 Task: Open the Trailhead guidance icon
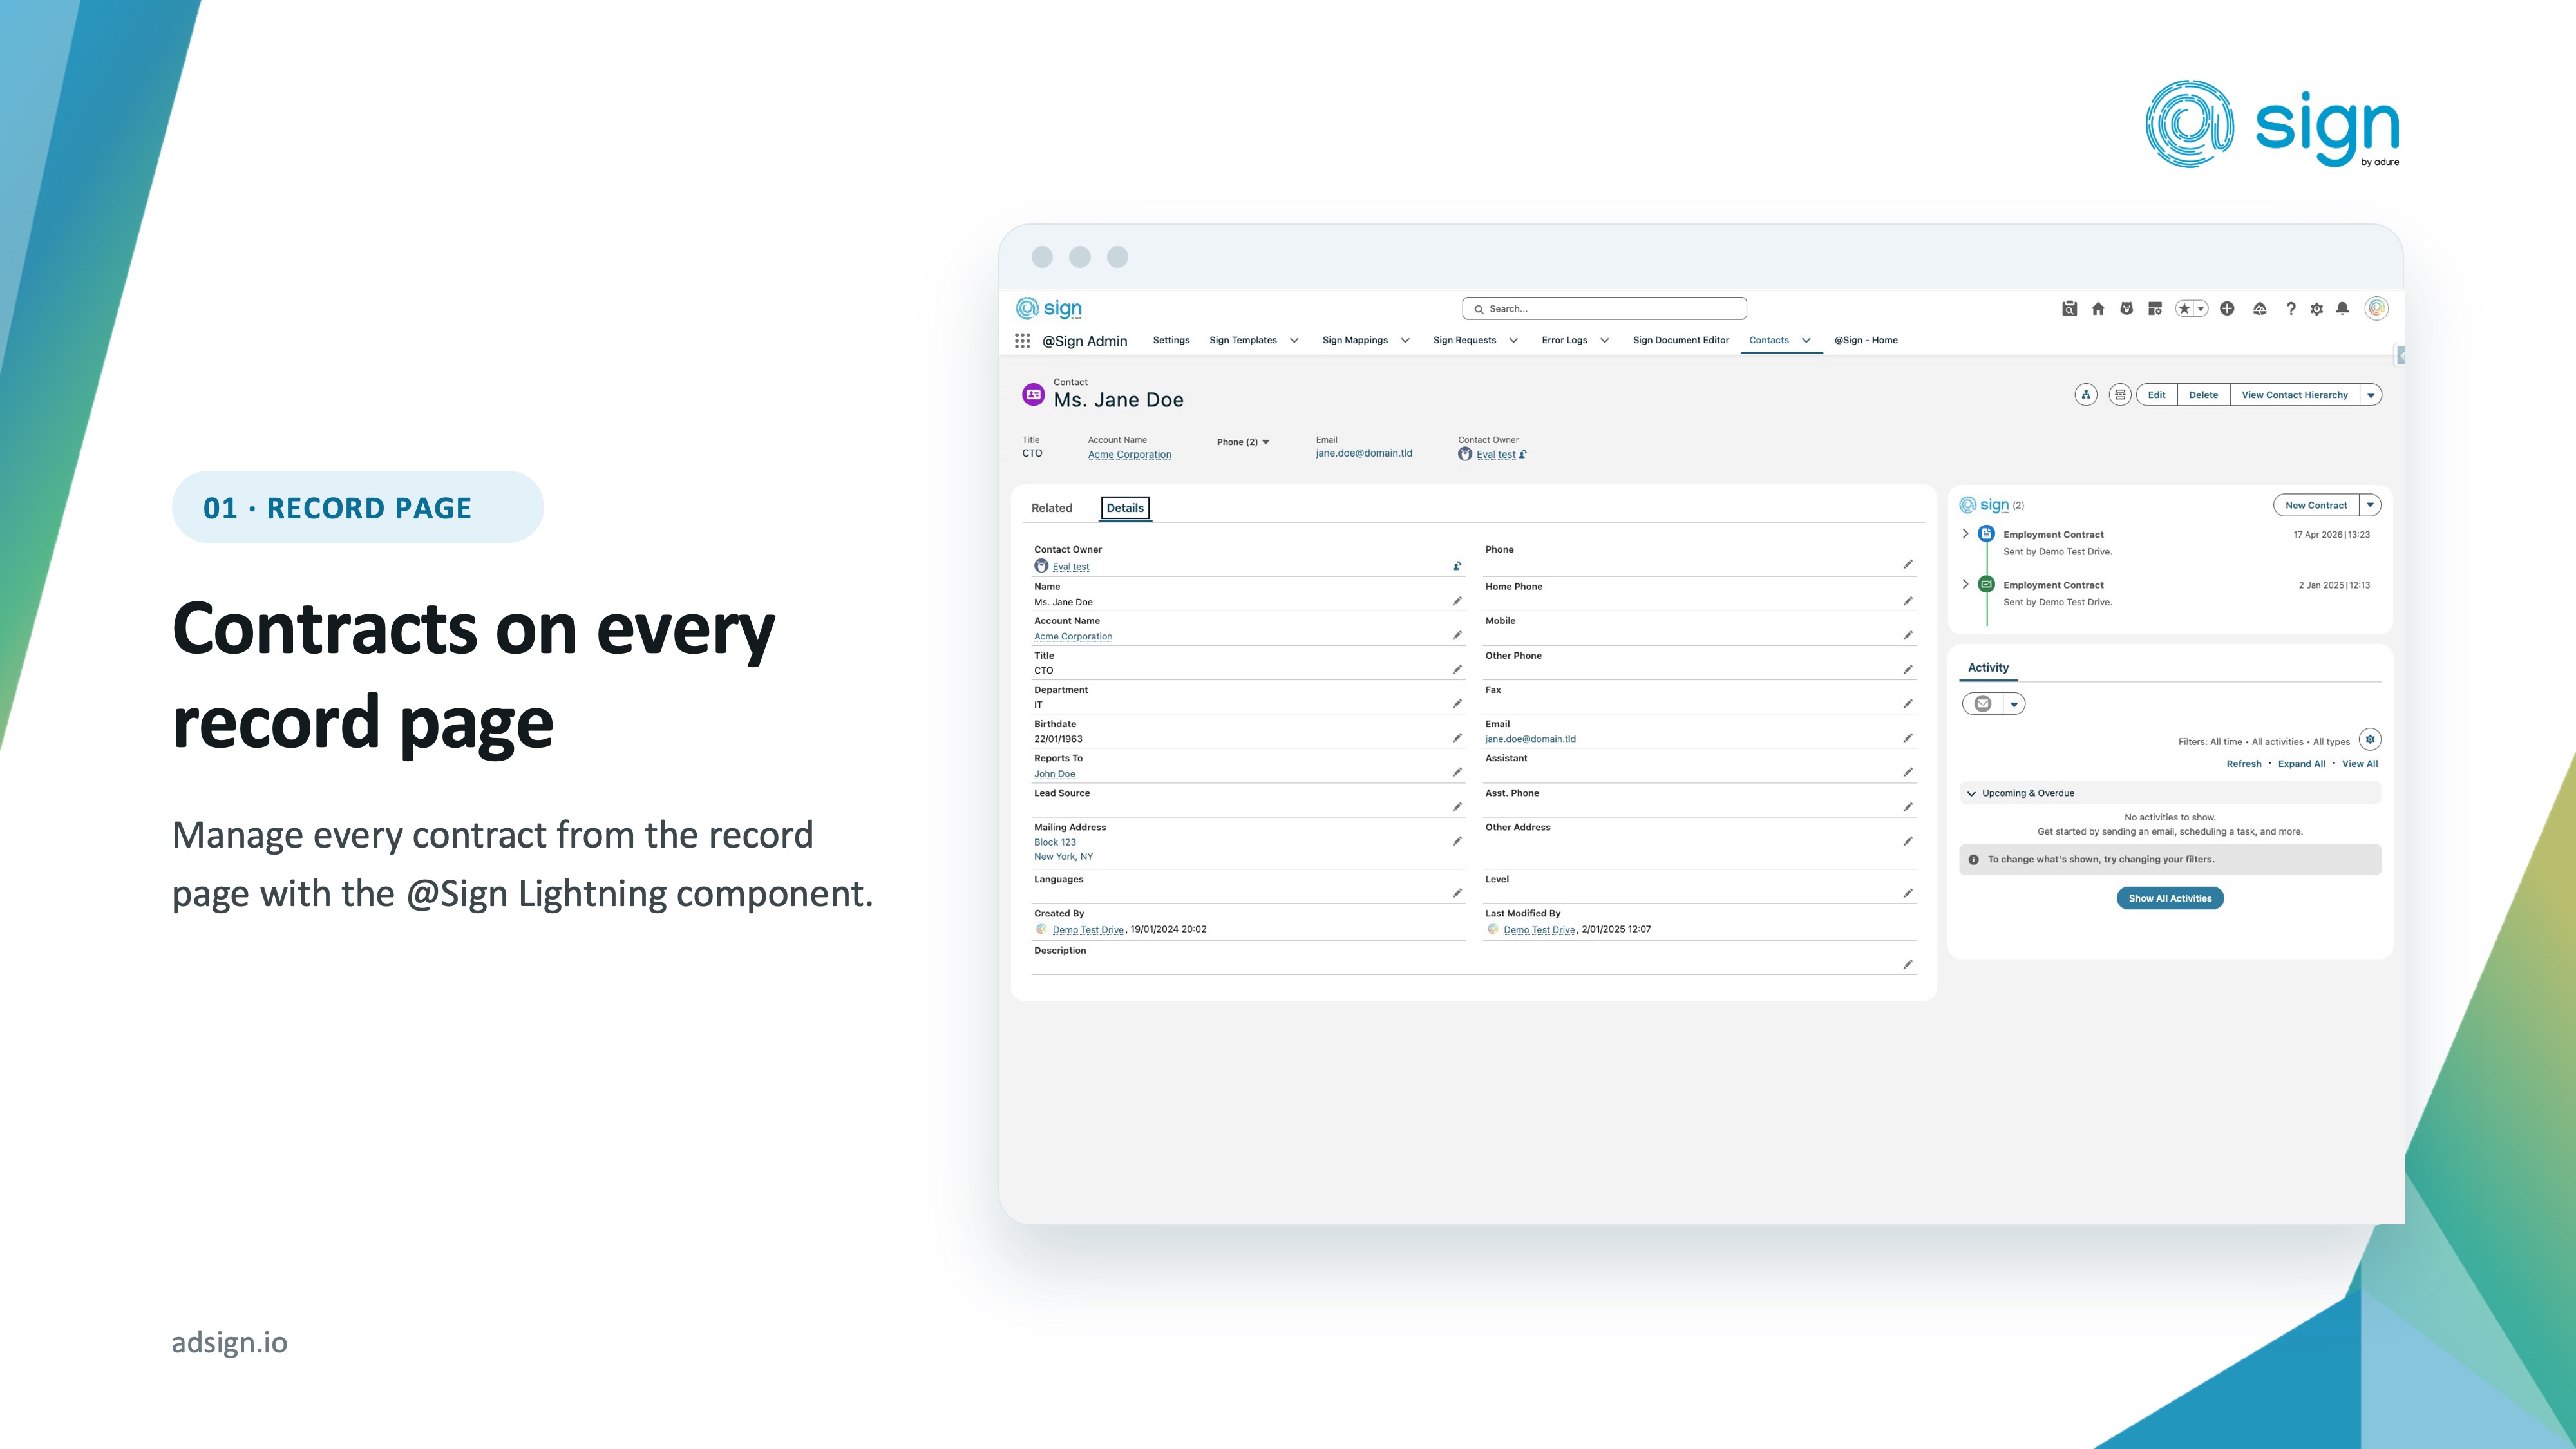[2259, 309]
